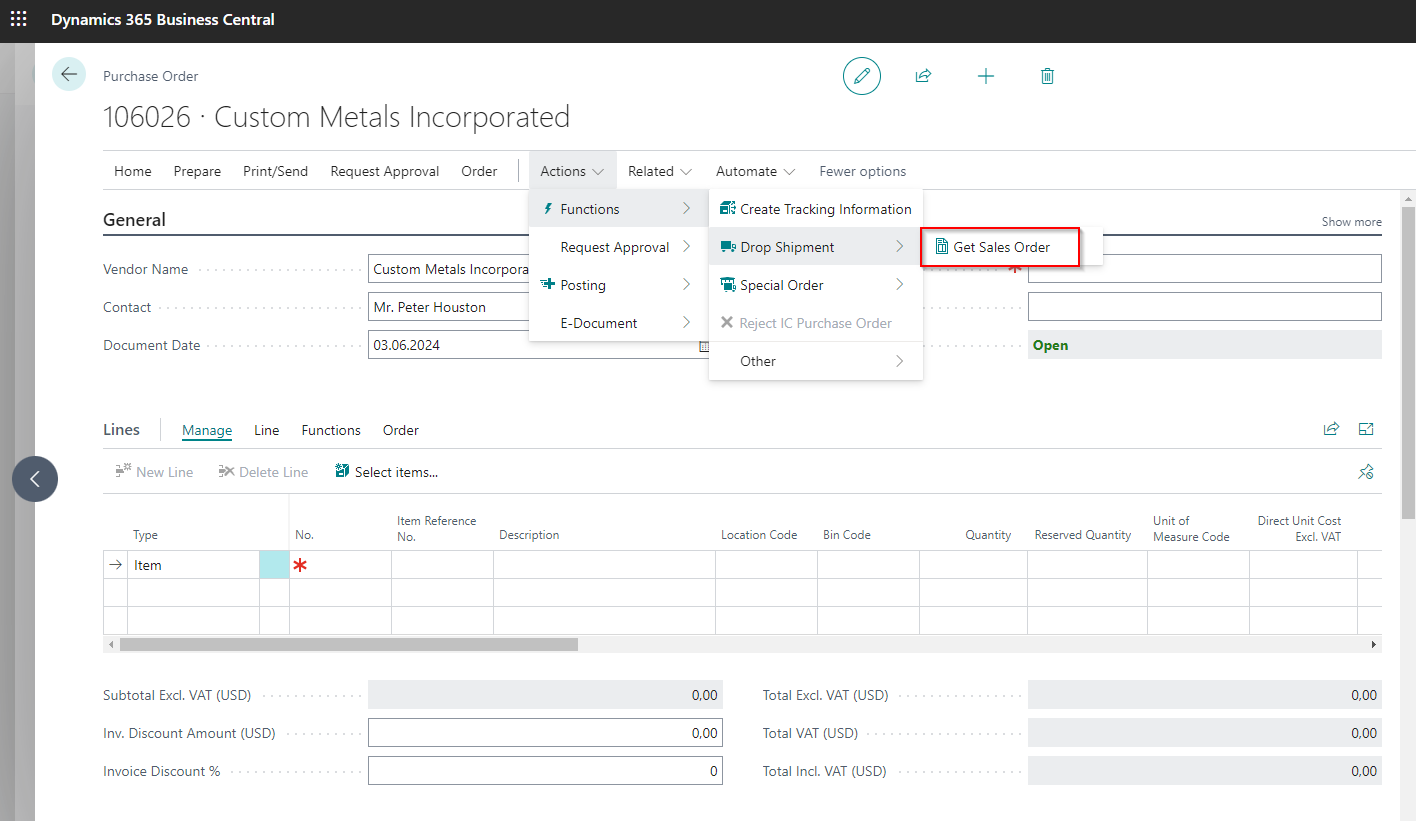1416x821 pixels.
Task: Expand the E-Document submenu
Action: point(619,323)
